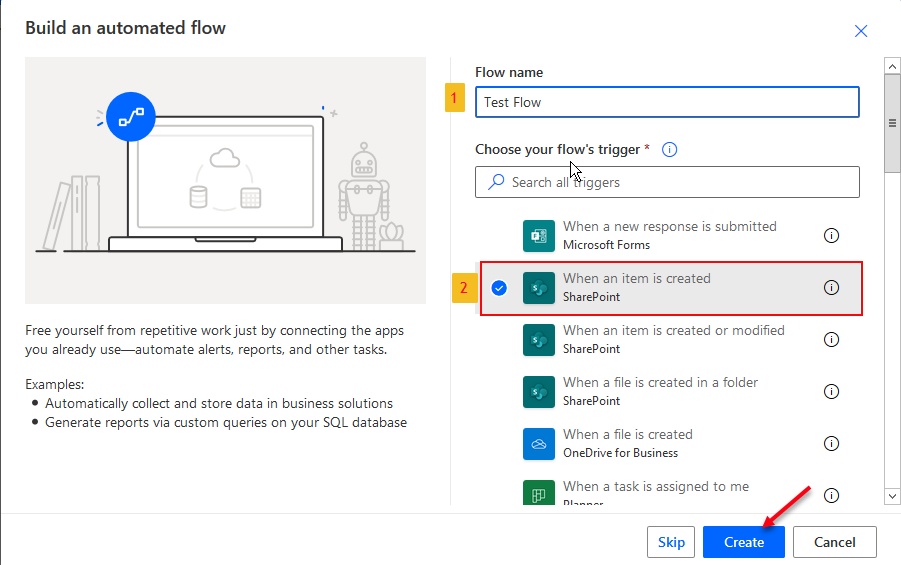This screenshot has height=565, width=901.
Task: Click SharePoint icon for item created or modified
Action: click(x=538, y=340)
